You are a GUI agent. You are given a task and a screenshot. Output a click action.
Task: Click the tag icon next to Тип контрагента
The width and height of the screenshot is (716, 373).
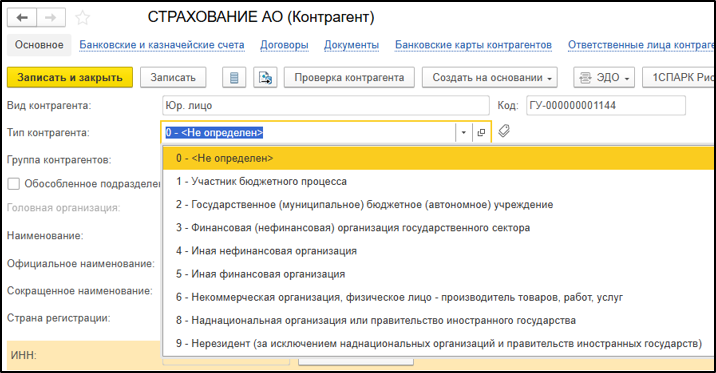point(504,131)
